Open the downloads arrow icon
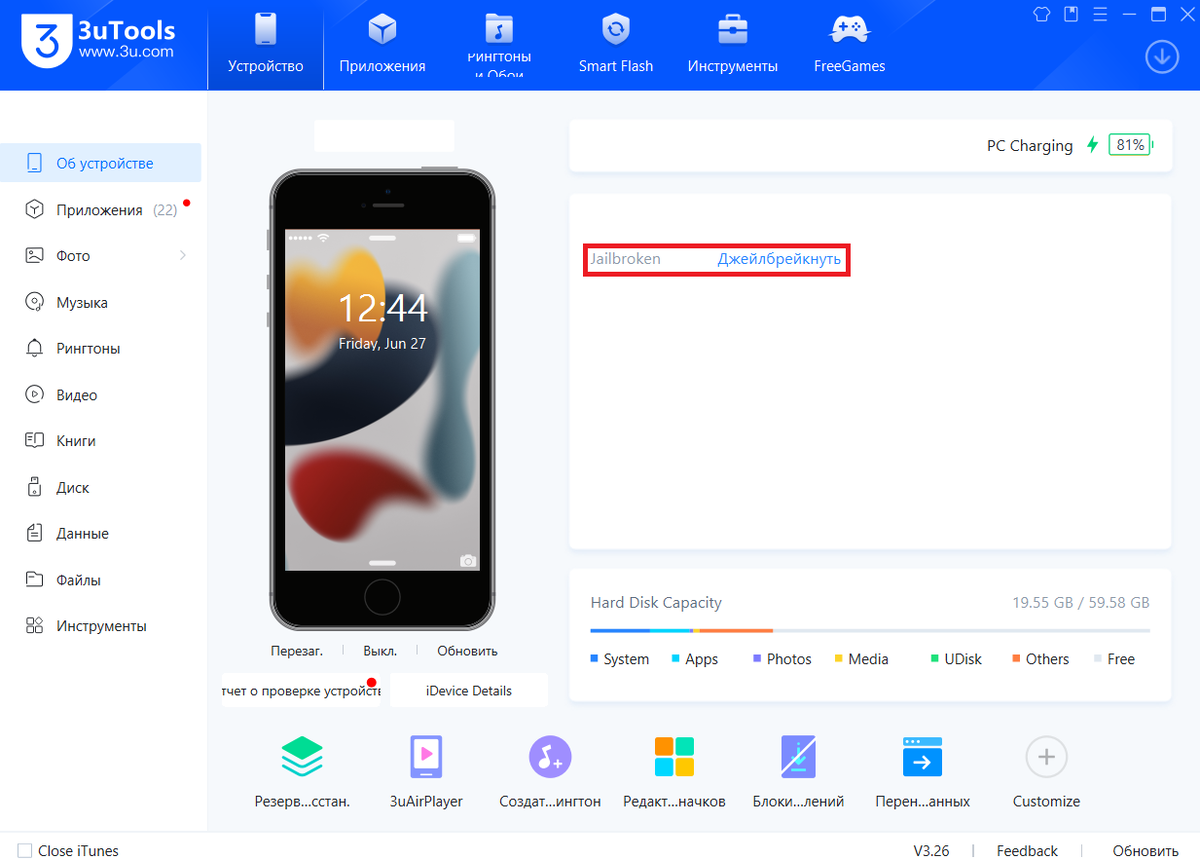Image resolution: width=1200 pixels, height=860 pixels. coord(1162,58)
